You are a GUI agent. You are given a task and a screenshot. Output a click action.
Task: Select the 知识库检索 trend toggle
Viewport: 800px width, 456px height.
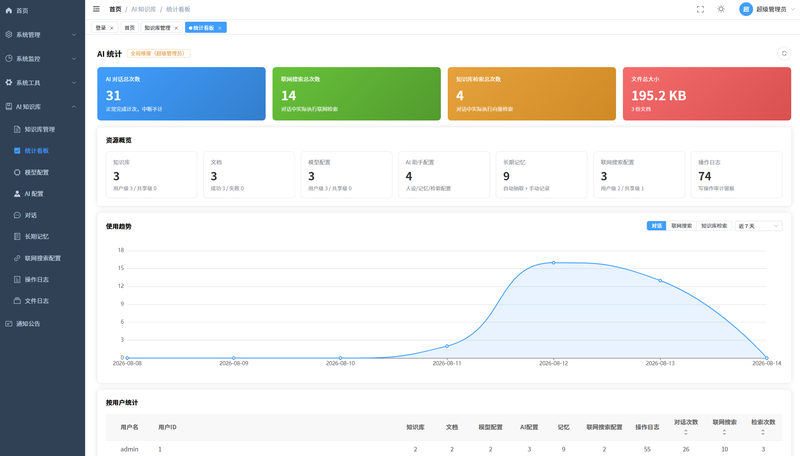tap(714, 225)
